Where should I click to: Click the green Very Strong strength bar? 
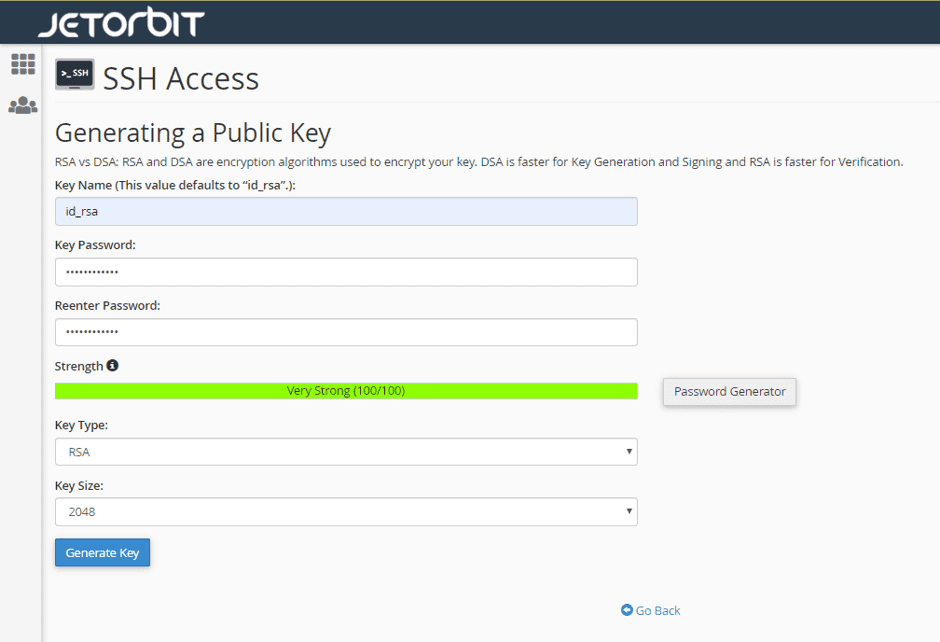346,391
